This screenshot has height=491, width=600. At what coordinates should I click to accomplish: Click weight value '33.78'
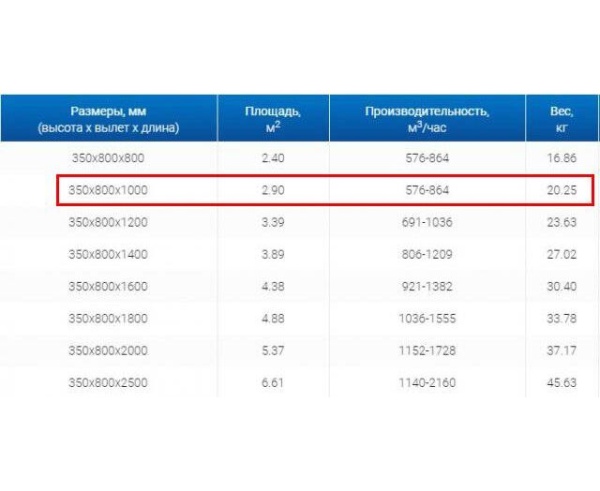(562, 318)
